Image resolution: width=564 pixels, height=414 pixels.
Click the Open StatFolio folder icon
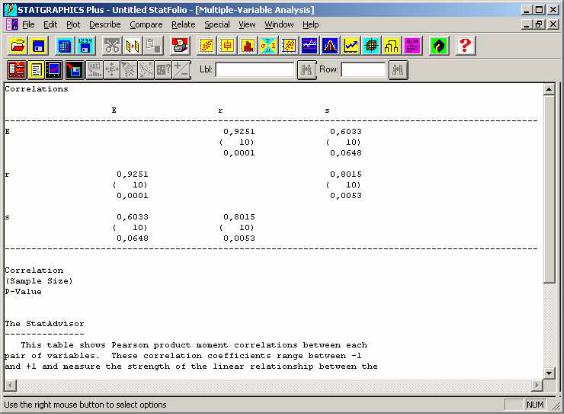click(17, 46)
